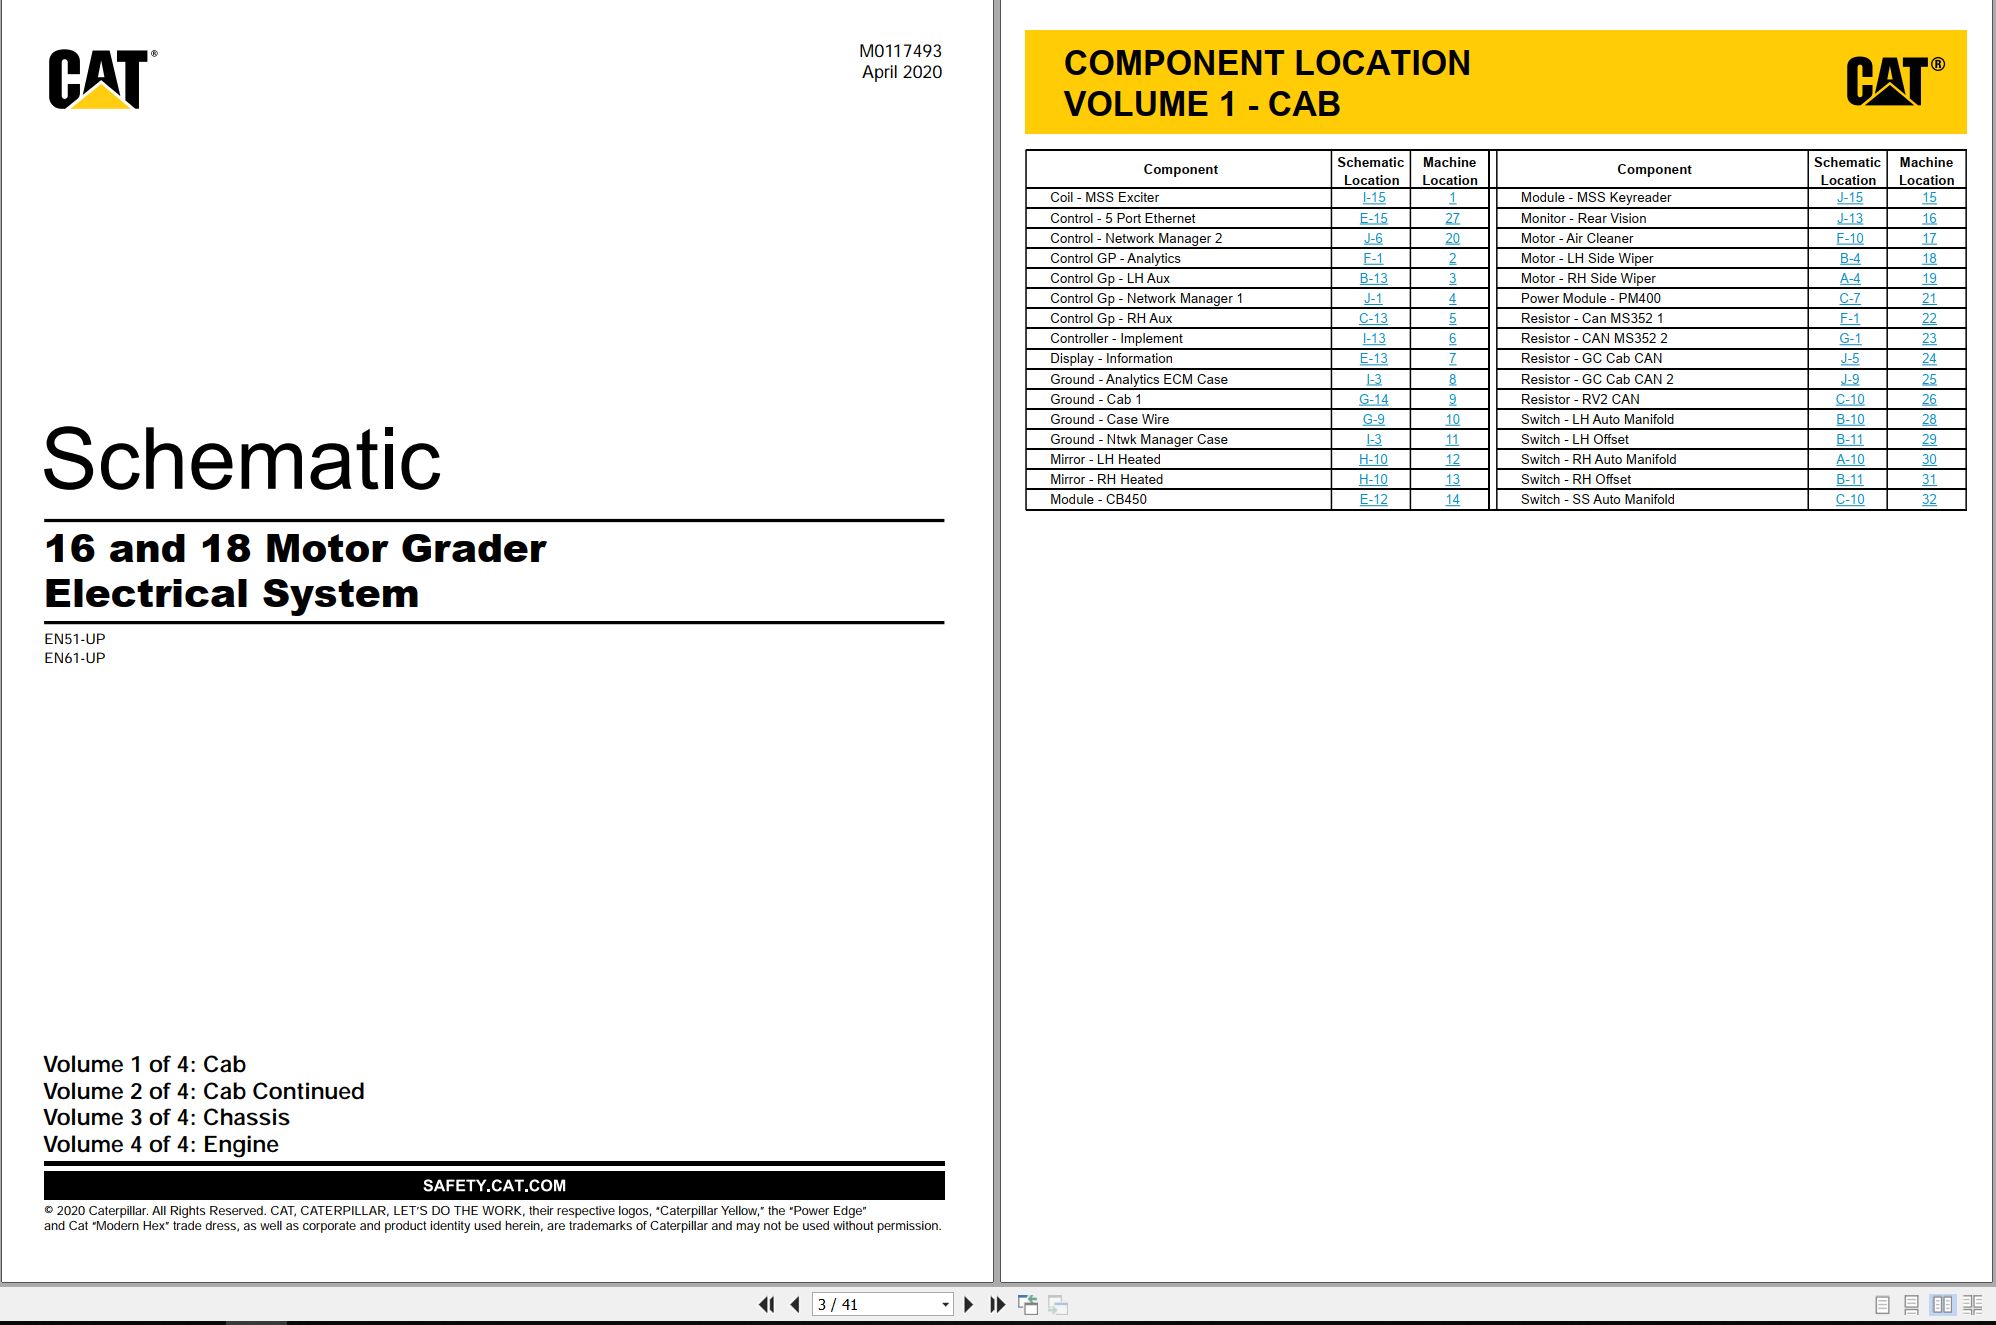Viewport: 1996px width, 1325px height.
Task: Open C-13 link for Control Gp - RH Aux
Action: pyautogui.click(x=1374, y=318)
